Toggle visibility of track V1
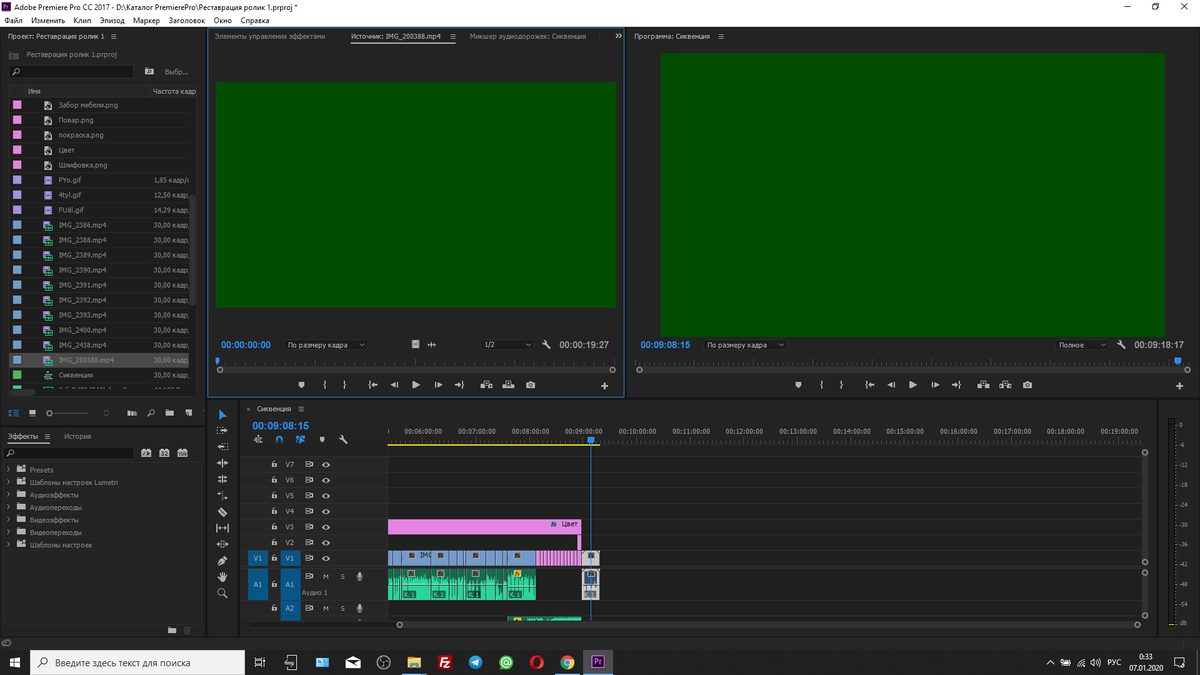The image size is (1200, 675). [325, 558]
